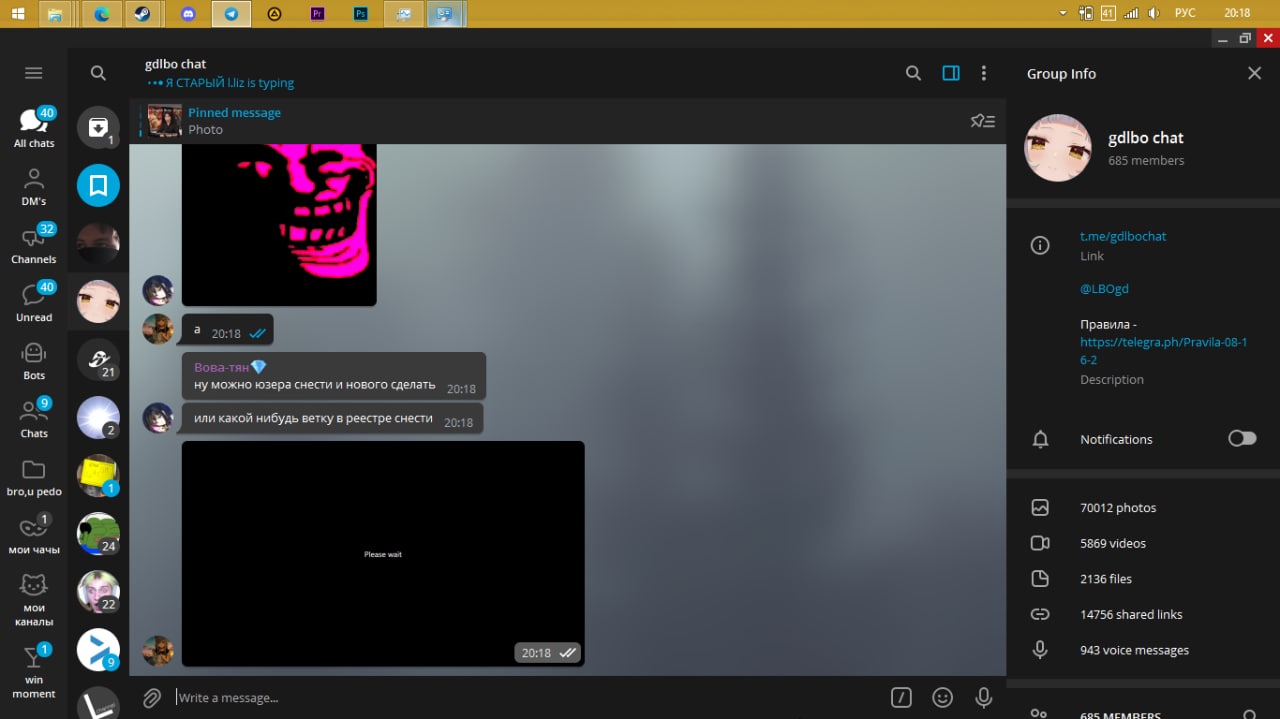Click the voice message microphone icon
1280x719 pixels.
click(983, 697)
